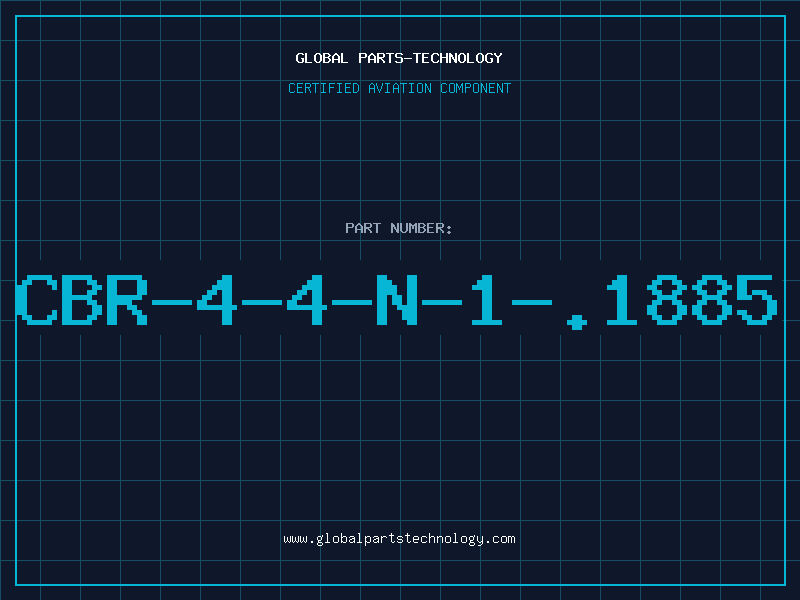Select the letter N in part number
Viewport: 800px width, 600px height.
coord(397,299)
